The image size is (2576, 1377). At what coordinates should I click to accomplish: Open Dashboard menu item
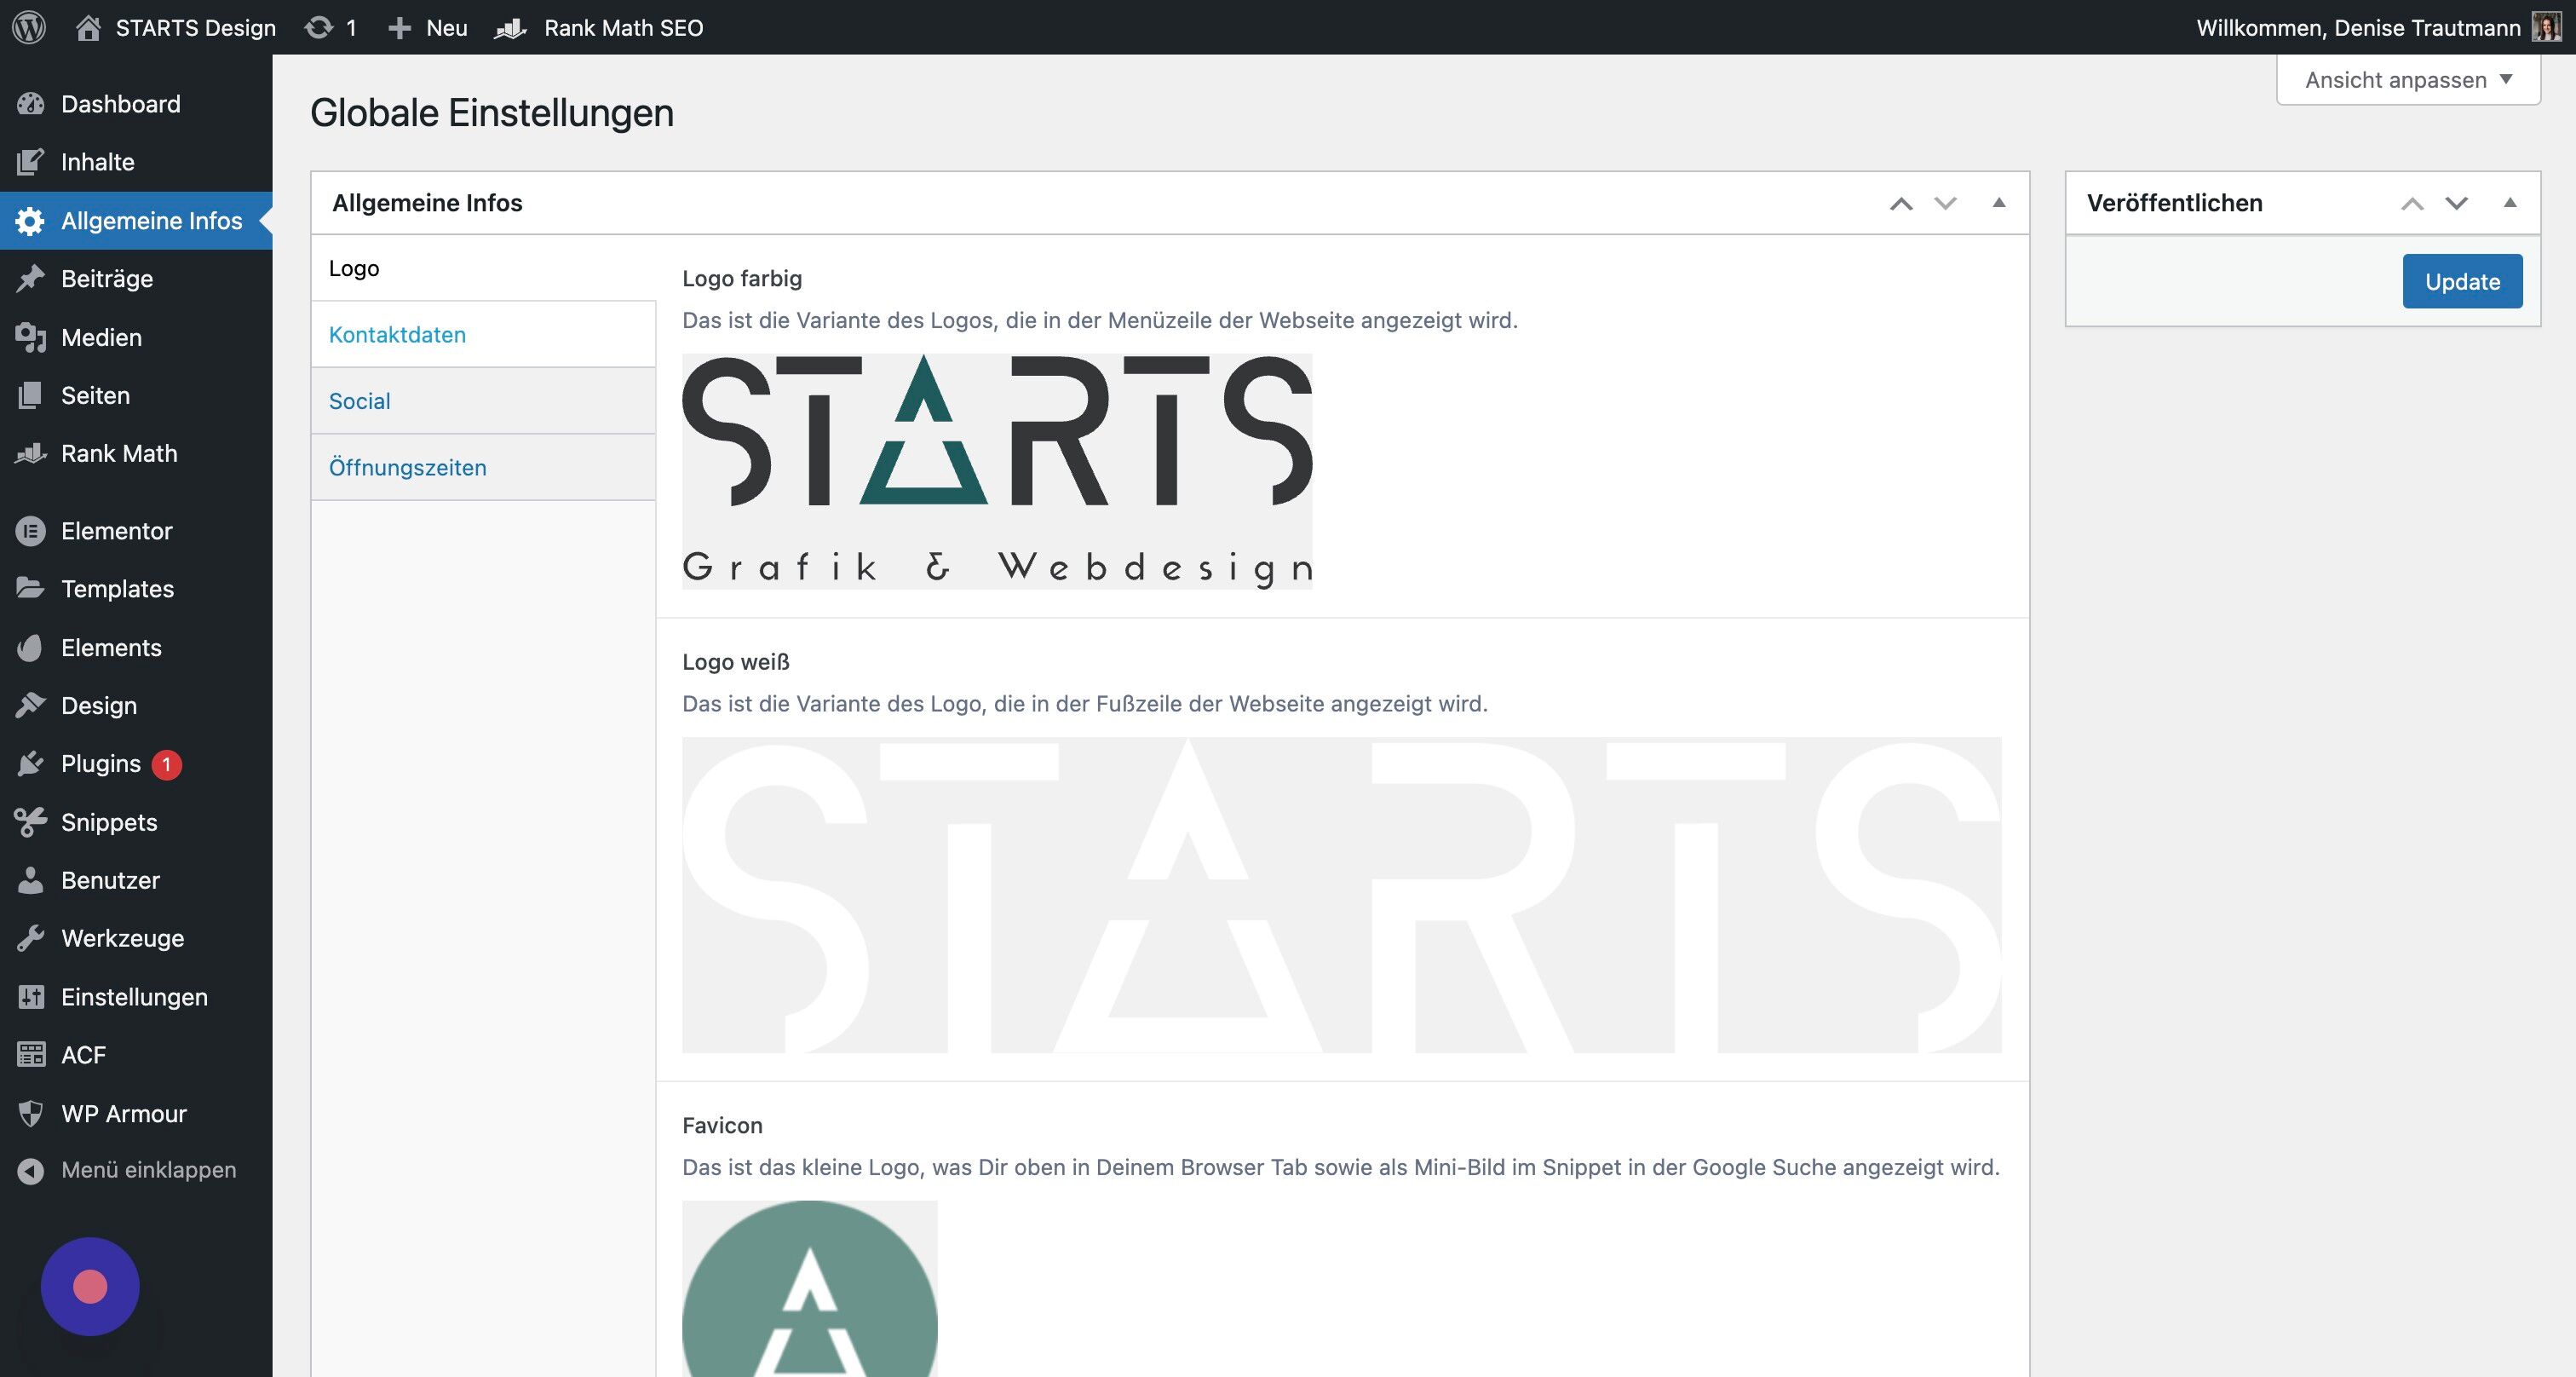(136, 104)
